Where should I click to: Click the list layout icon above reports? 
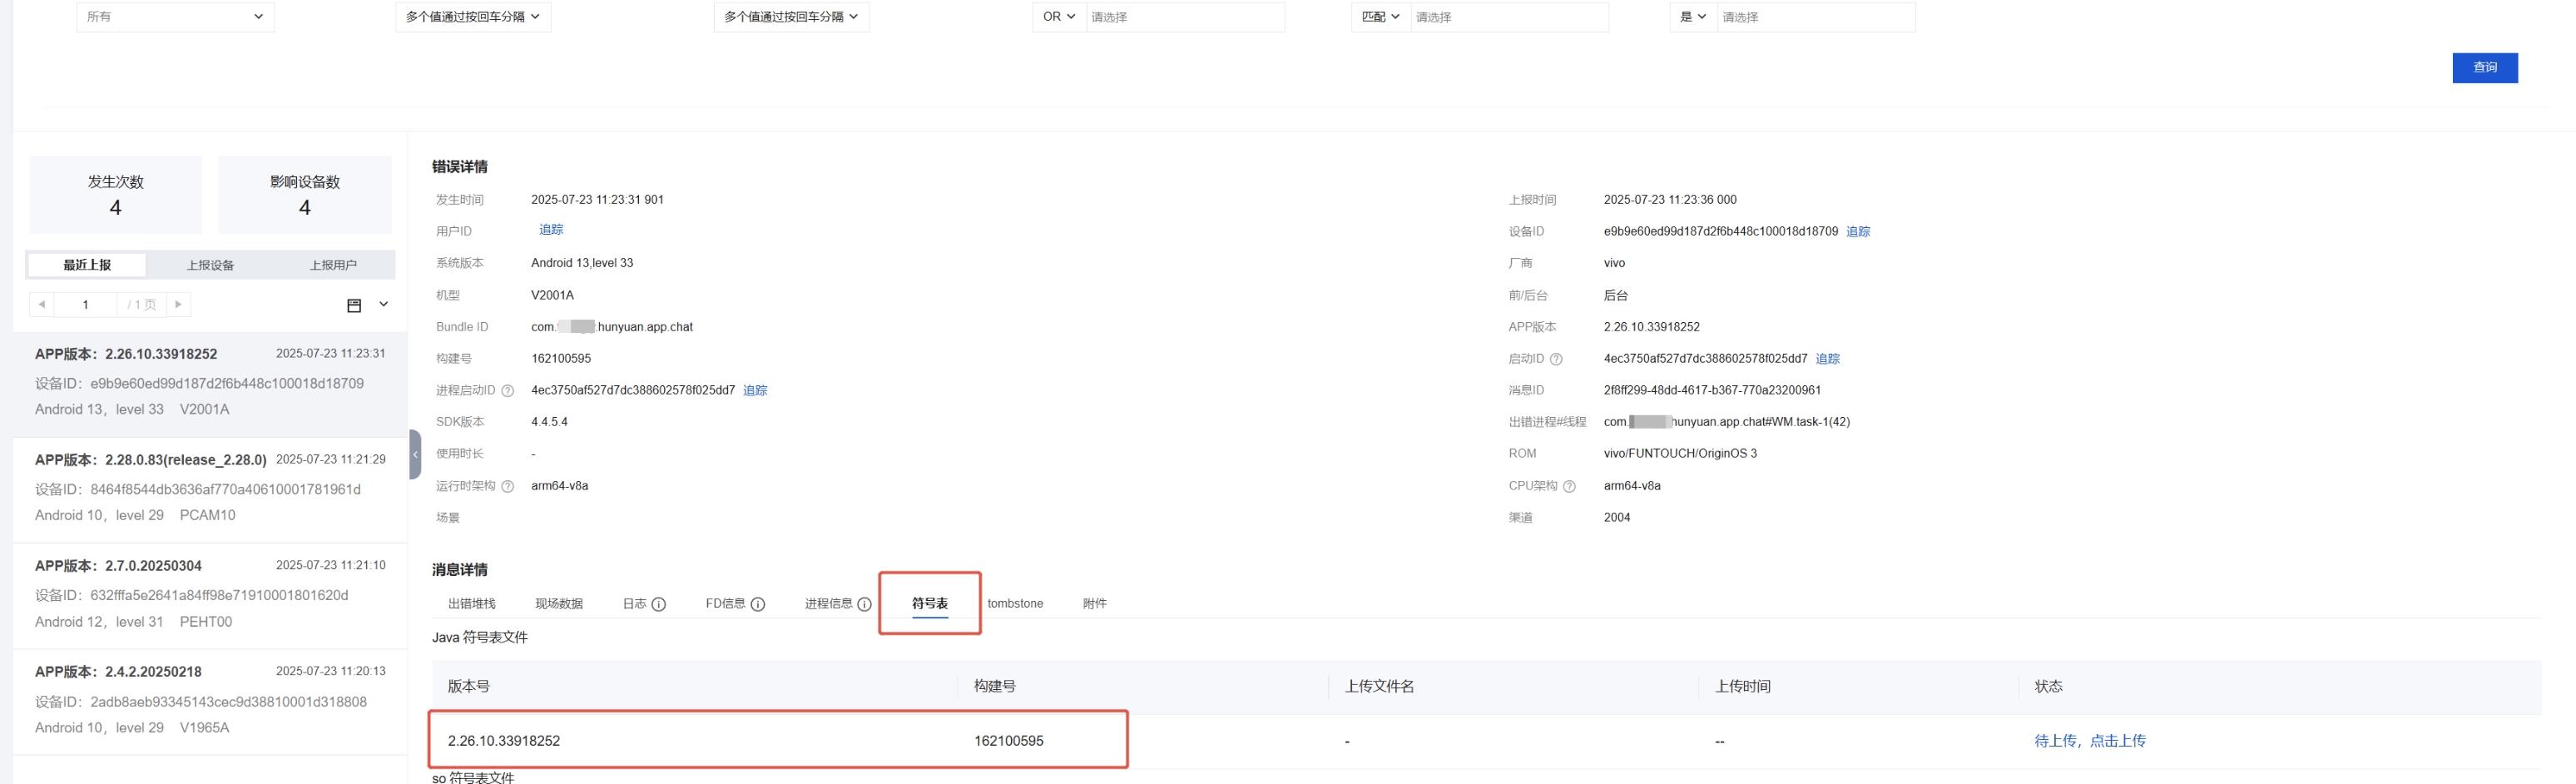[x=354, y=305]
